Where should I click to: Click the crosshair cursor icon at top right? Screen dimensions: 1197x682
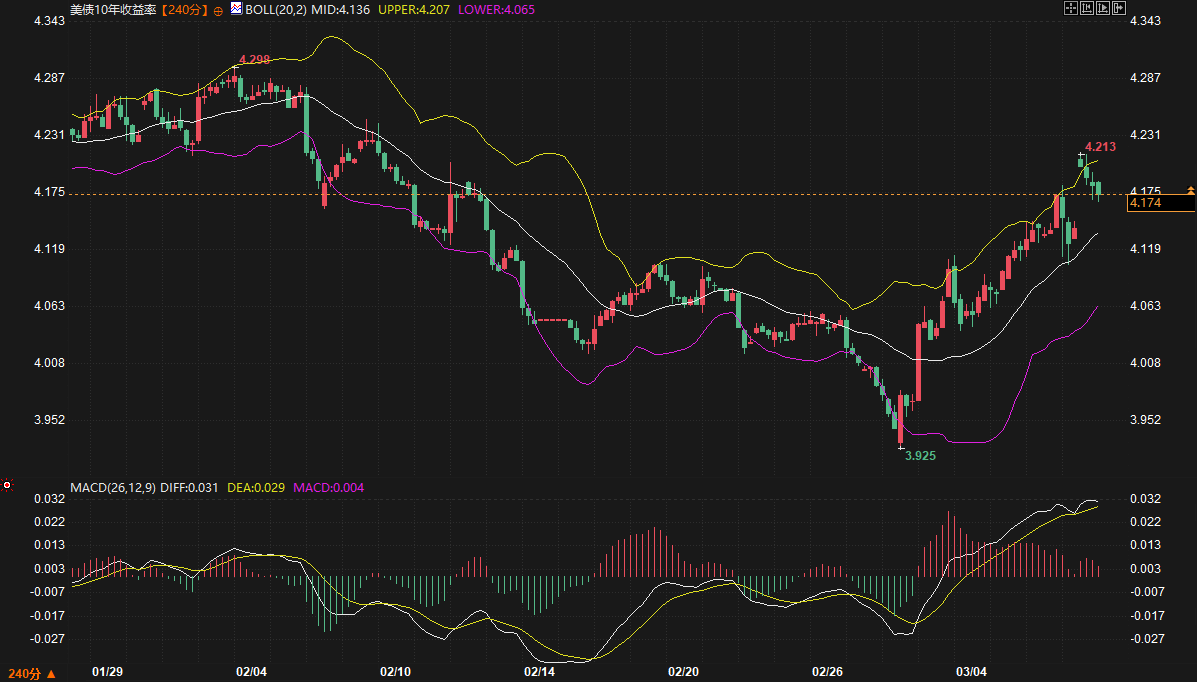(x=1070, y=9)
